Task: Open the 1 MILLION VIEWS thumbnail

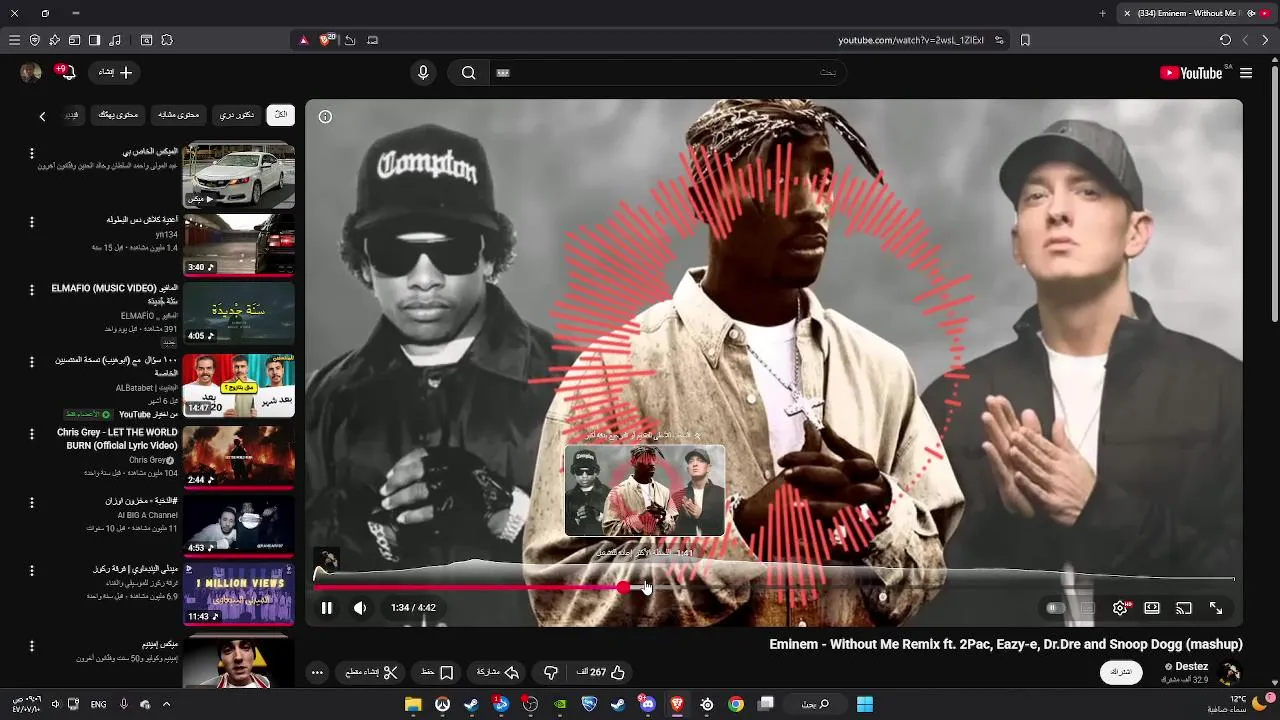Action: point(239,594)
